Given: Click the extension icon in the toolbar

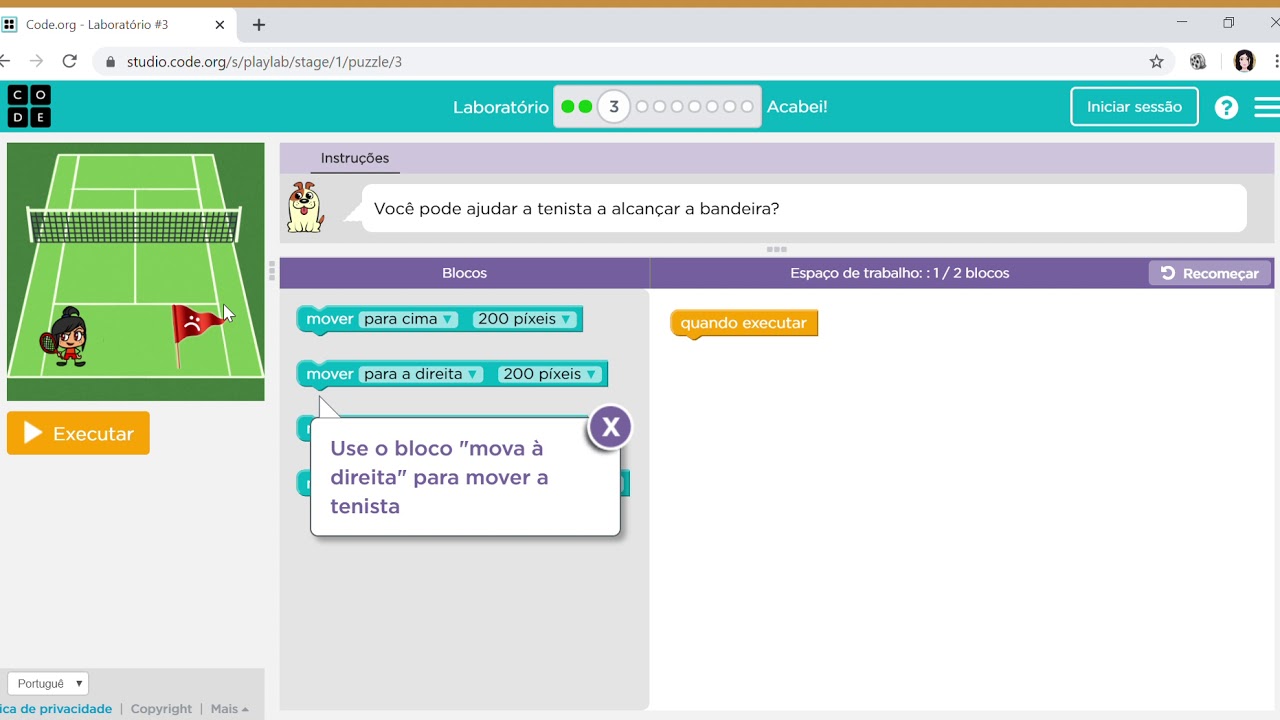Looking at the screenshot, I should (1198, 62).
